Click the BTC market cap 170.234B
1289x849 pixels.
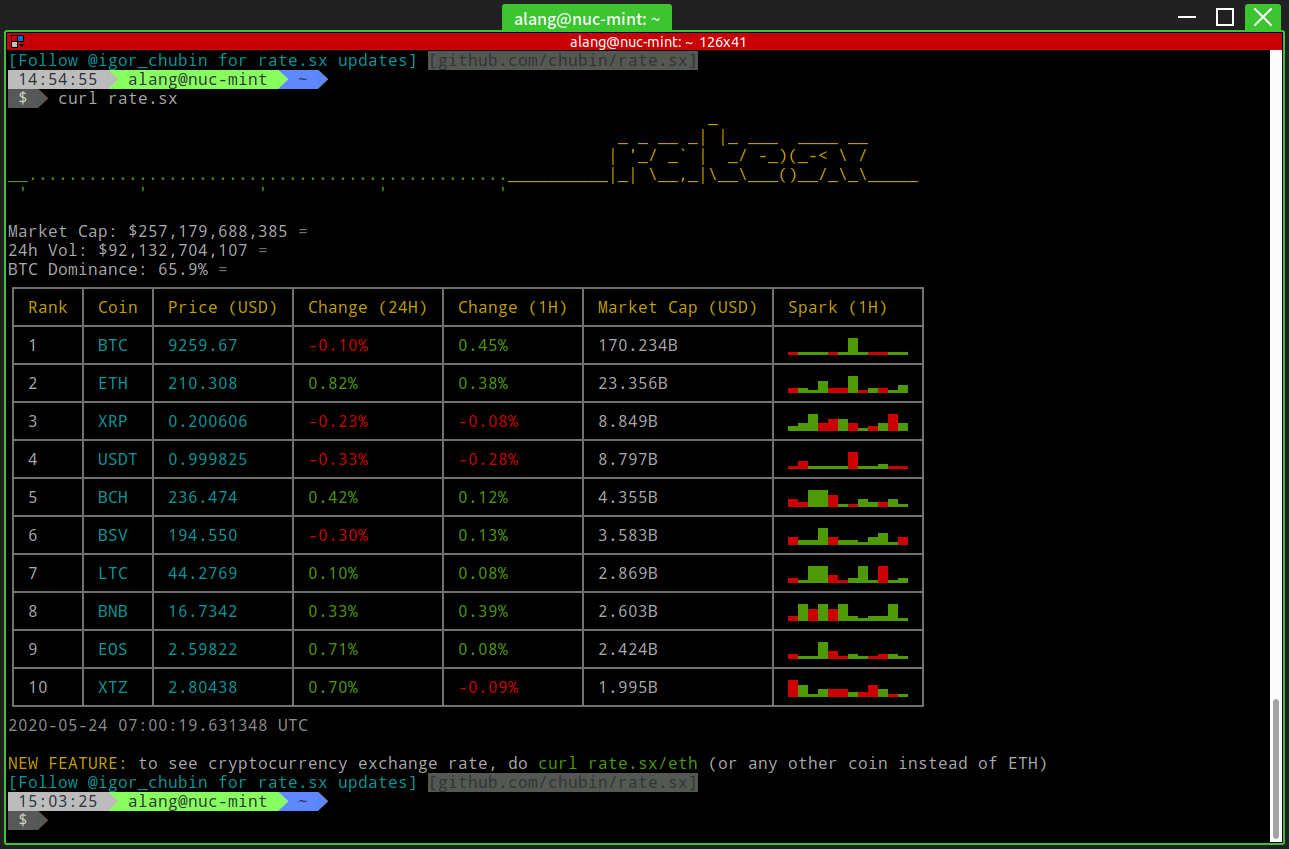click(x=638, y=345)
